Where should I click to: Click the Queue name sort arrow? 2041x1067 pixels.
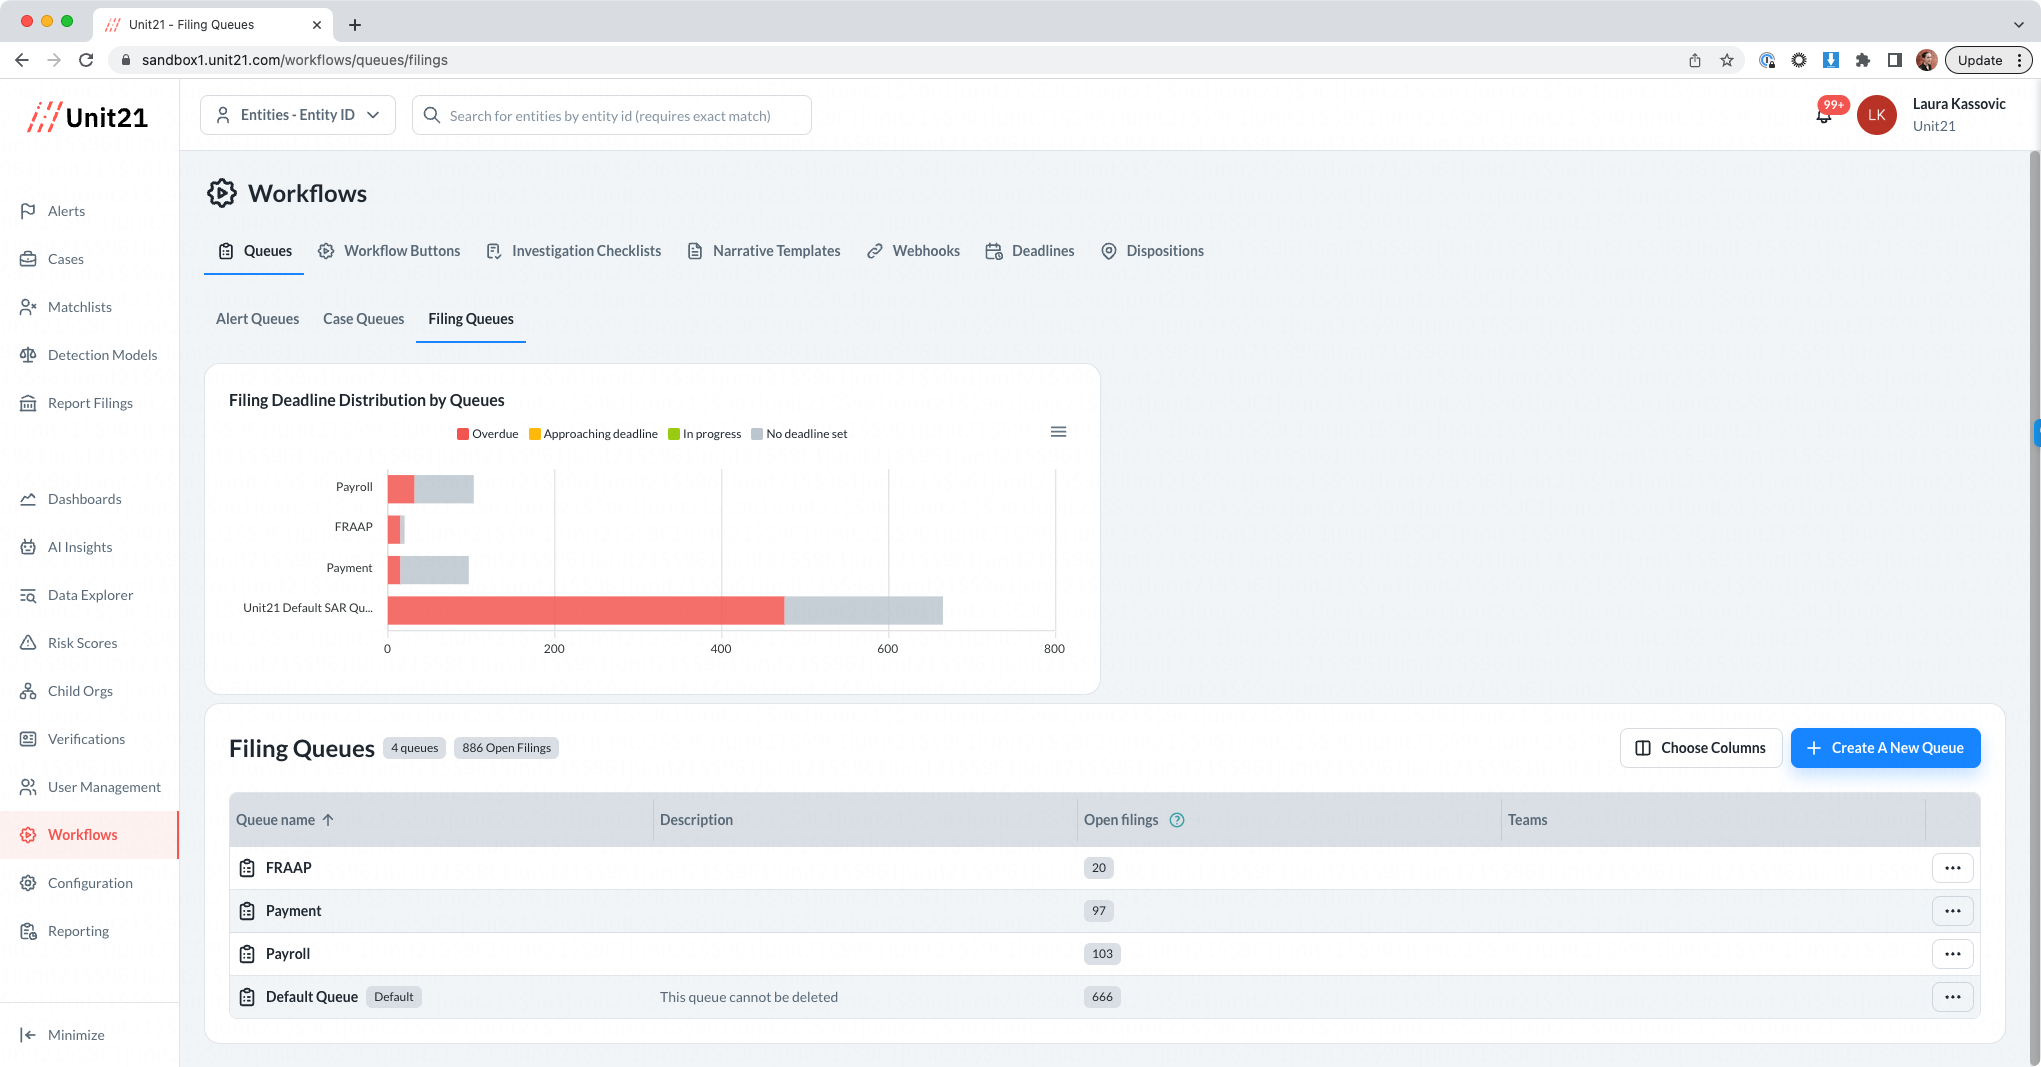pyautogui.click(x=328, y=820)
